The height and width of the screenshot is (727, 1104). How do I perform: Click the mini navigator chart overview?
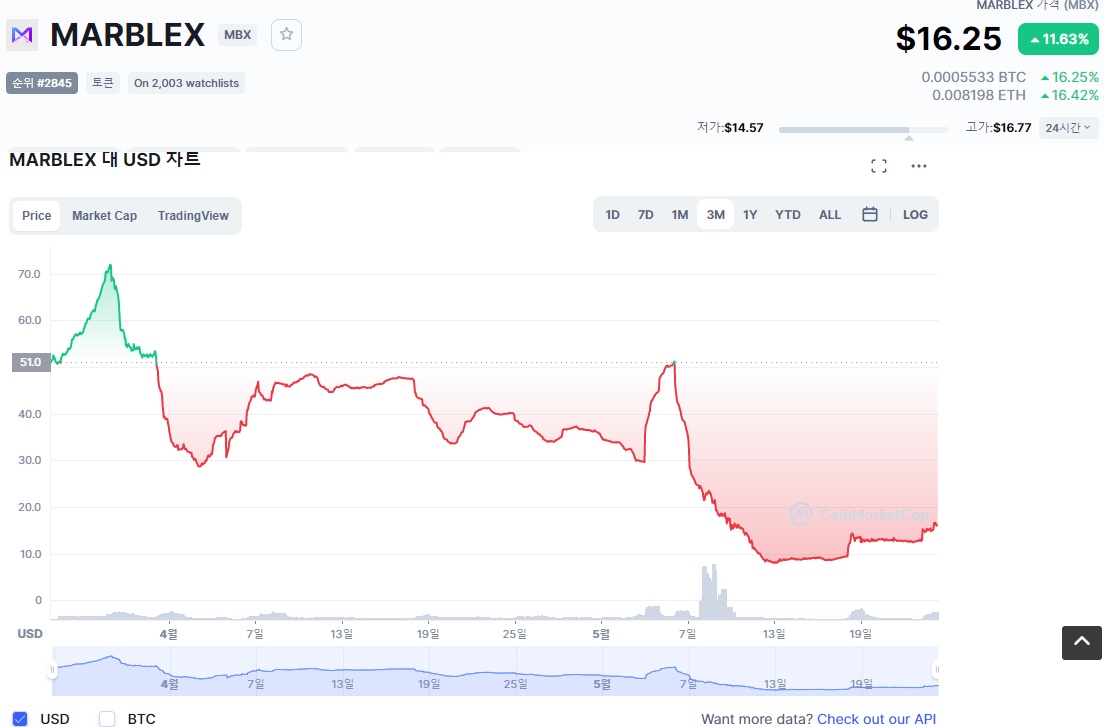pyautogui.click(x=494, y=671)
